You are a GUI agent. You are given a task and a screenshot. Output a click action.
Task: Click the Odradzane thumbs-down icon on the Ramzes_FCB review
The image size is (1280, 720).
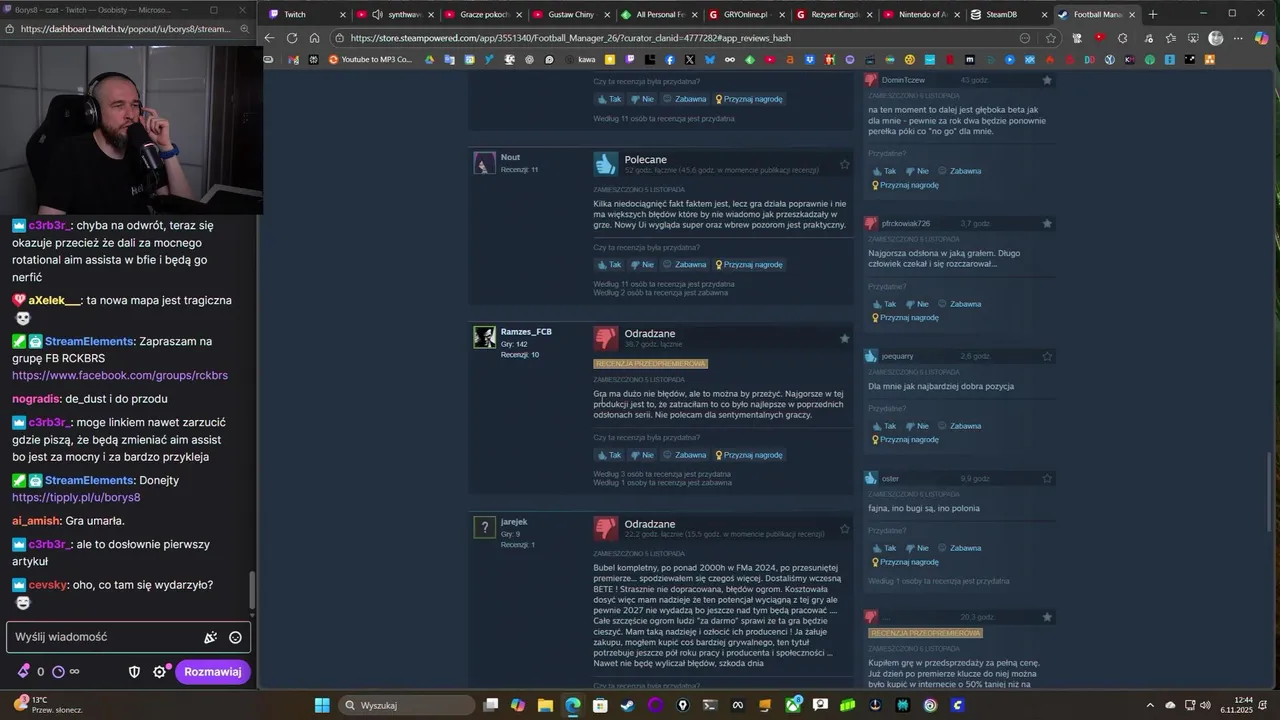click(605, 337)
